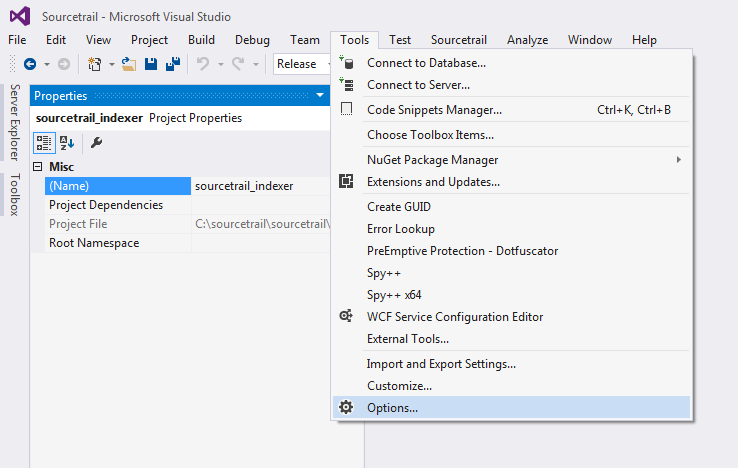Launch Create GUID tool
This screenshot has height=468, width=738.
[x=511, y=207]
